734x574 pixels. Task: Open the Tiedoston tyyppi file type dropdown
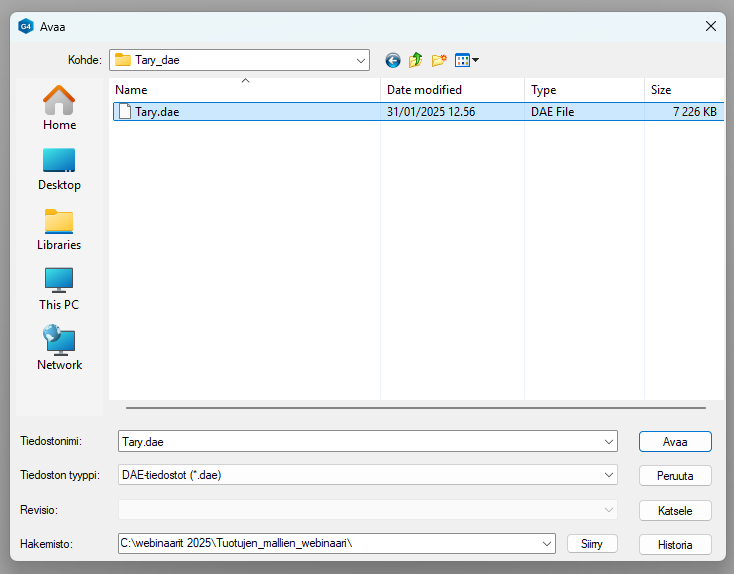click(x=609, y=475)
